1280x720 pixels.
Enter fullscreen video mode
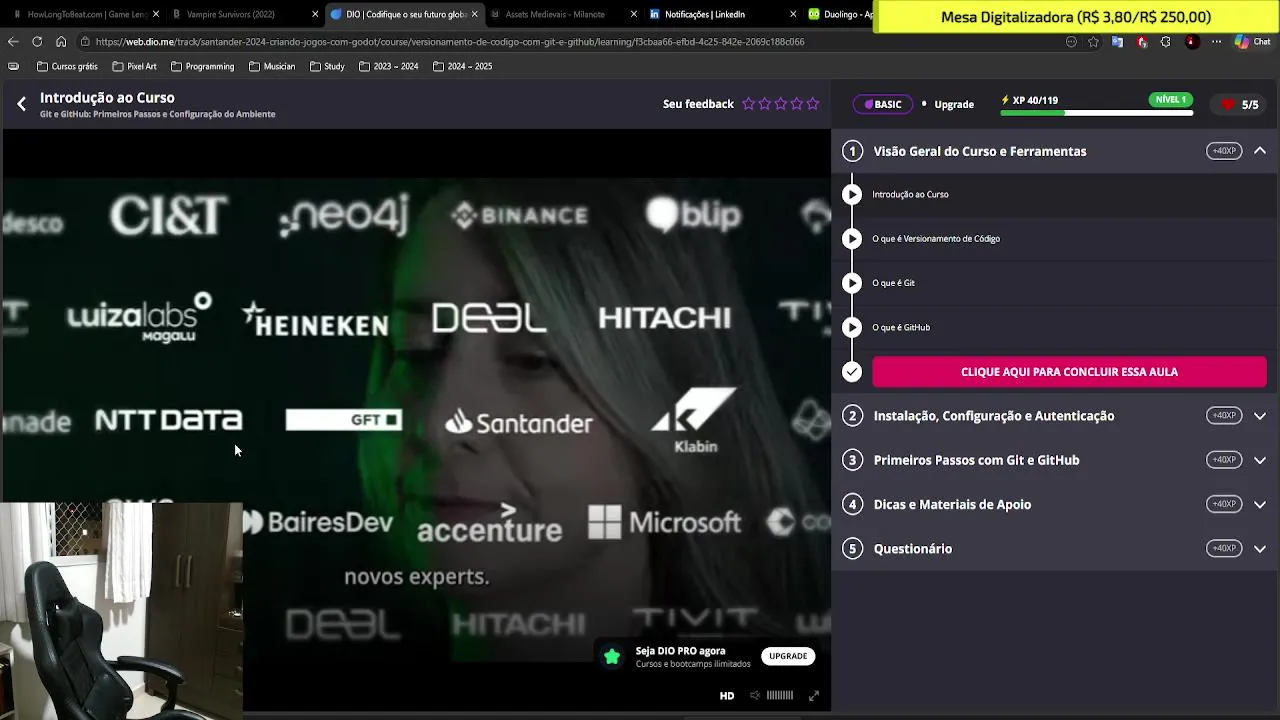tap(814, 696)
